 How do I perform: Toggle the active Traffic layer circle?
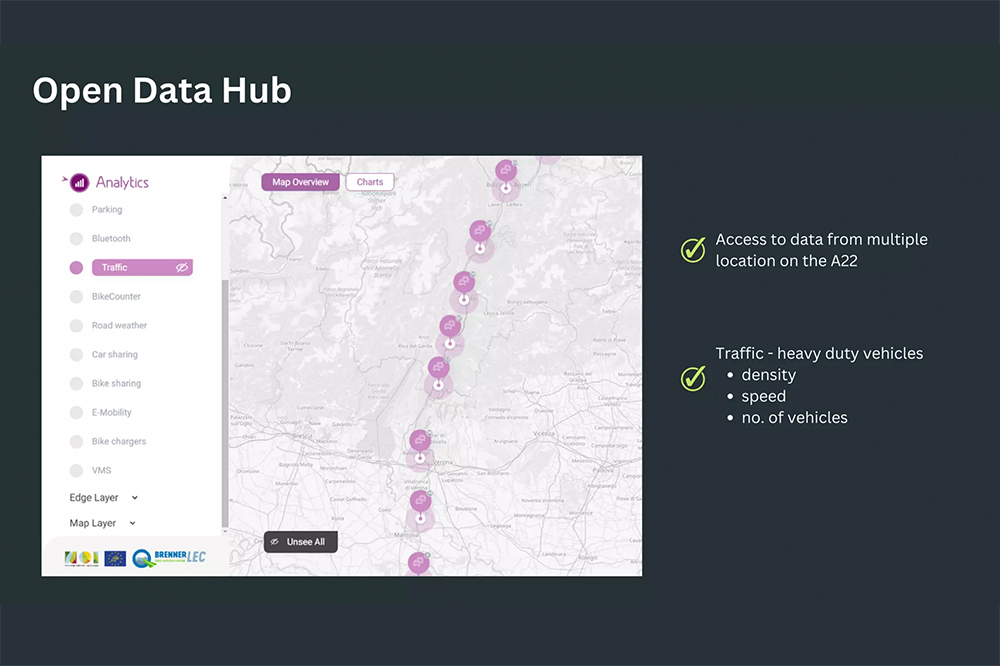tap(77, 267)
